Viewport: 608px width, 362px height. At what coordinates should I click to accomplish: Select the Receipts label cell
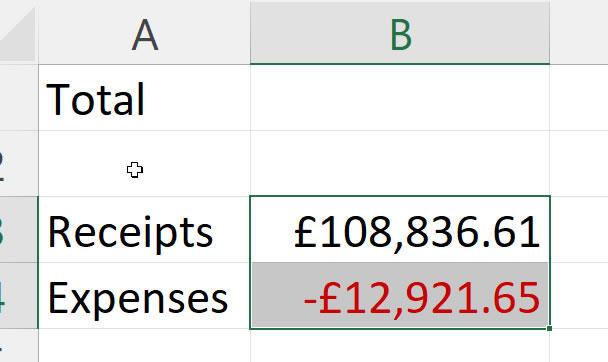tap(144, 229)
